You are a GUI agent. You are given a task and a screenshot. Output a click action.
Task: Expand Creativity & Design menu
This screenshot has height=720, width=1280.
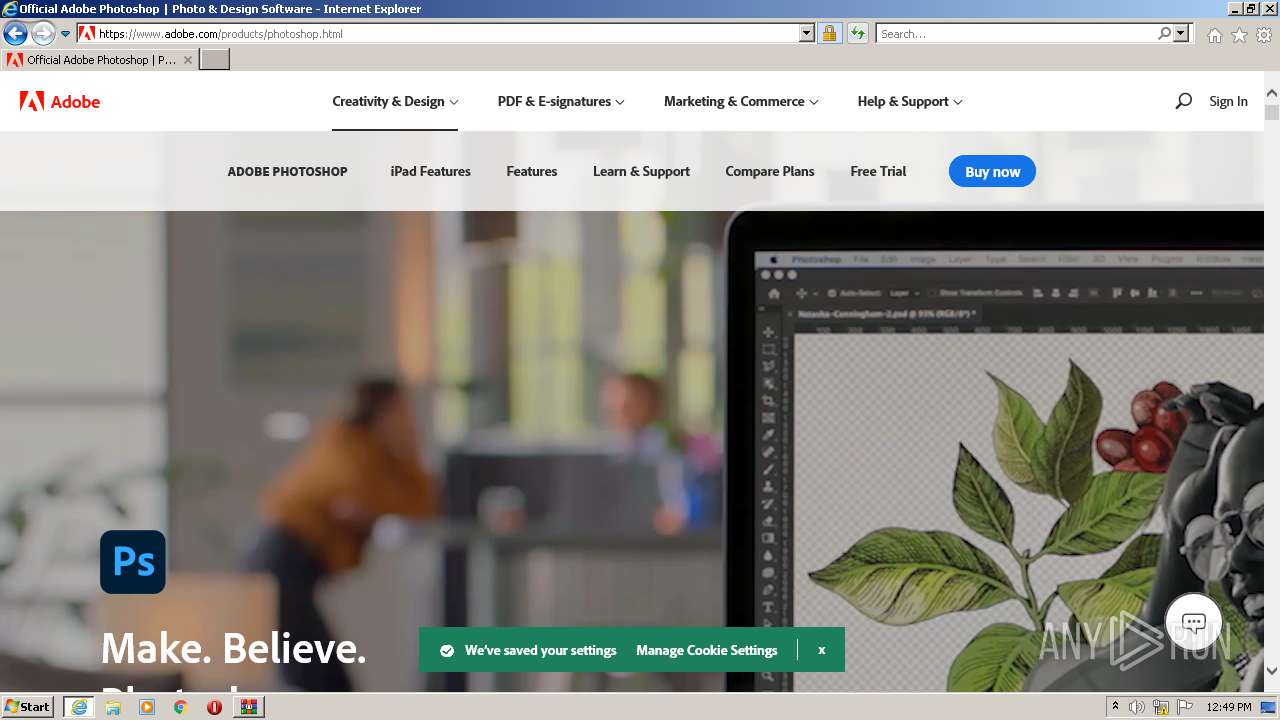click(395, 101)
